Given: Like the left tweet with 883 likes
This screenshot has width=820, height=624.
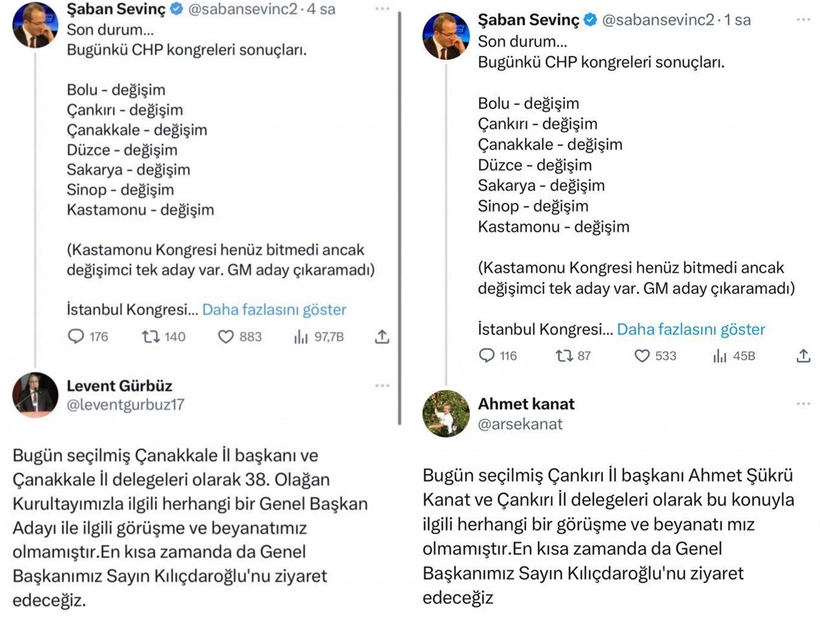Looking at the screenshot, I should [x=226, y=337].
